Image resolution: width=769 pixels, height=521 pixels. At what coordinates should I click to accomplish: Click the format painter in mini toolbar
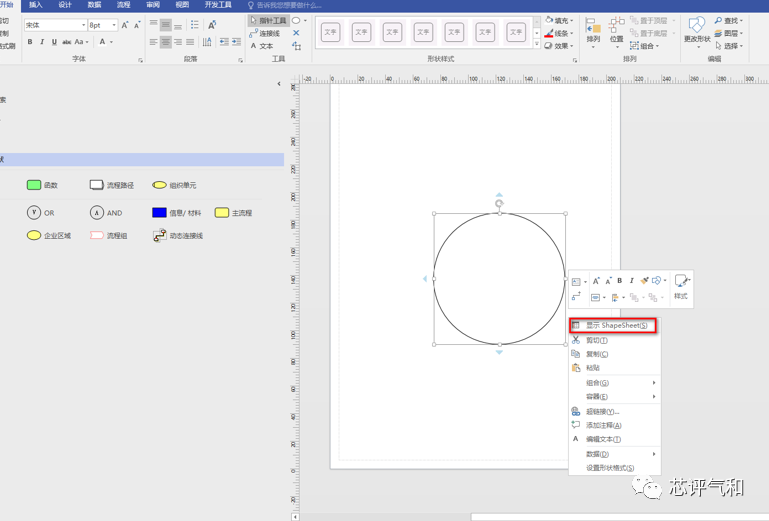pos(644,281)
